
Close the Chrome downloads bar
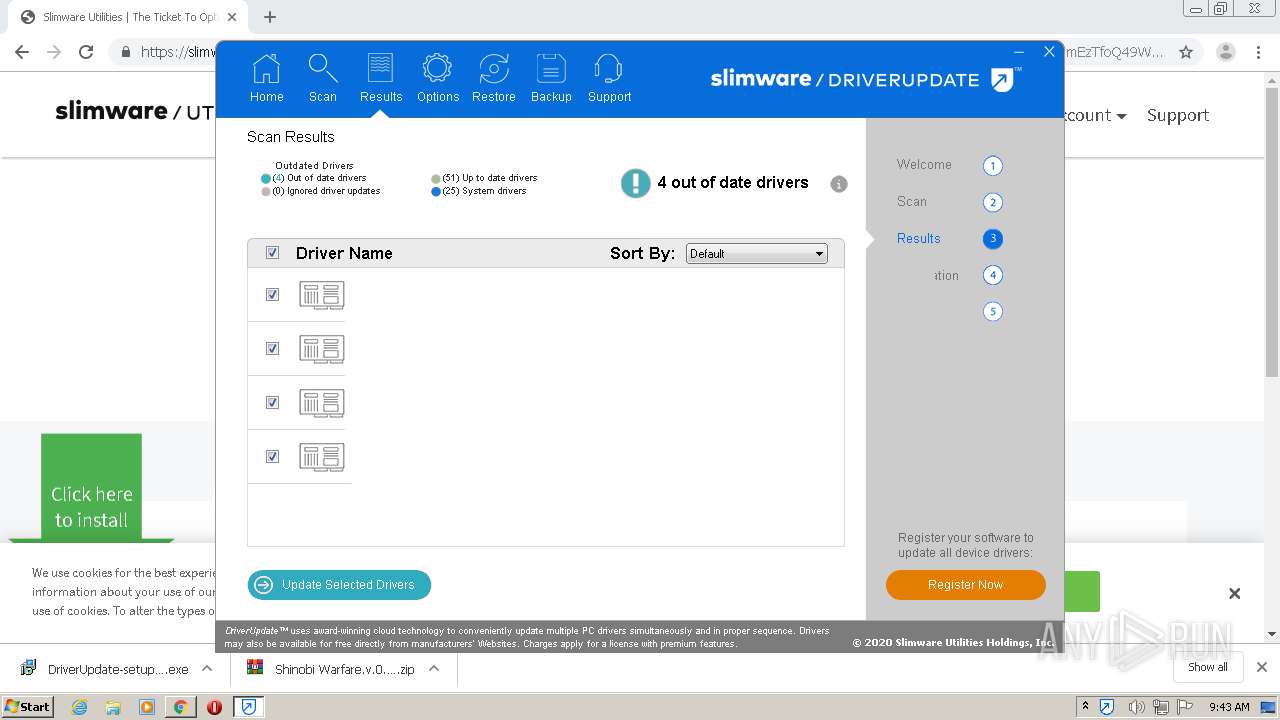click(x=1262, y=667)
